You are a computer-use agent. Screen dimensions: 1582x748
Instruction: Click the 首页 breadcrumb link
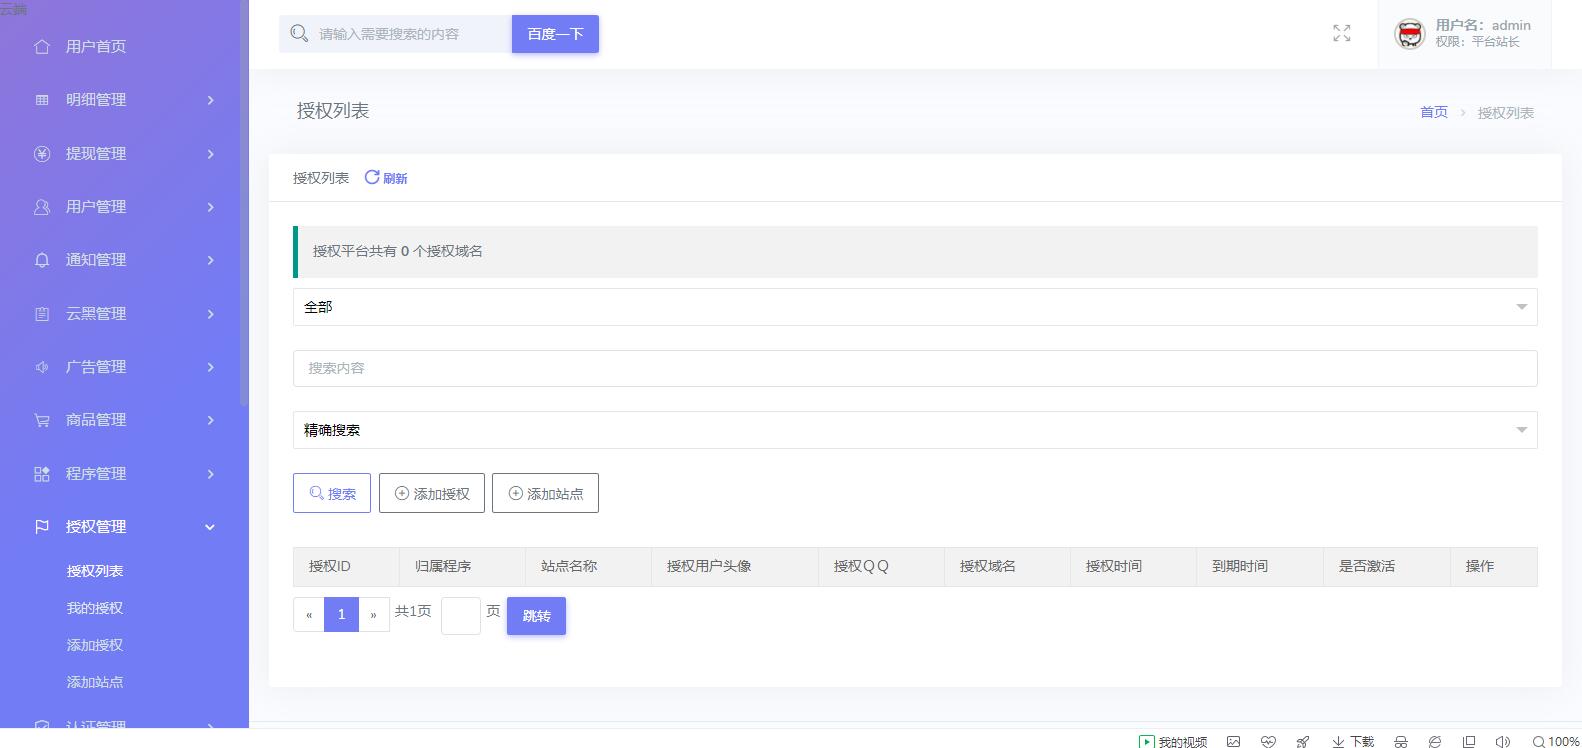tap(1433, 112)
